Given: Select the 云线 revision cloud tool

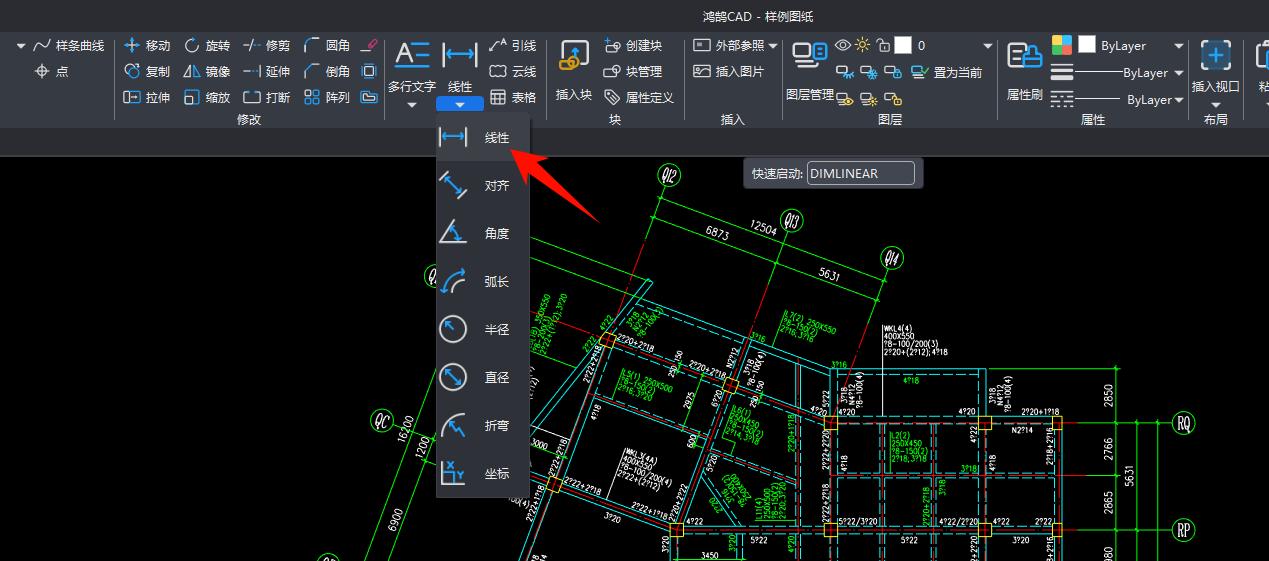Looking at the screenshot, I should click(x=513, y=72).
